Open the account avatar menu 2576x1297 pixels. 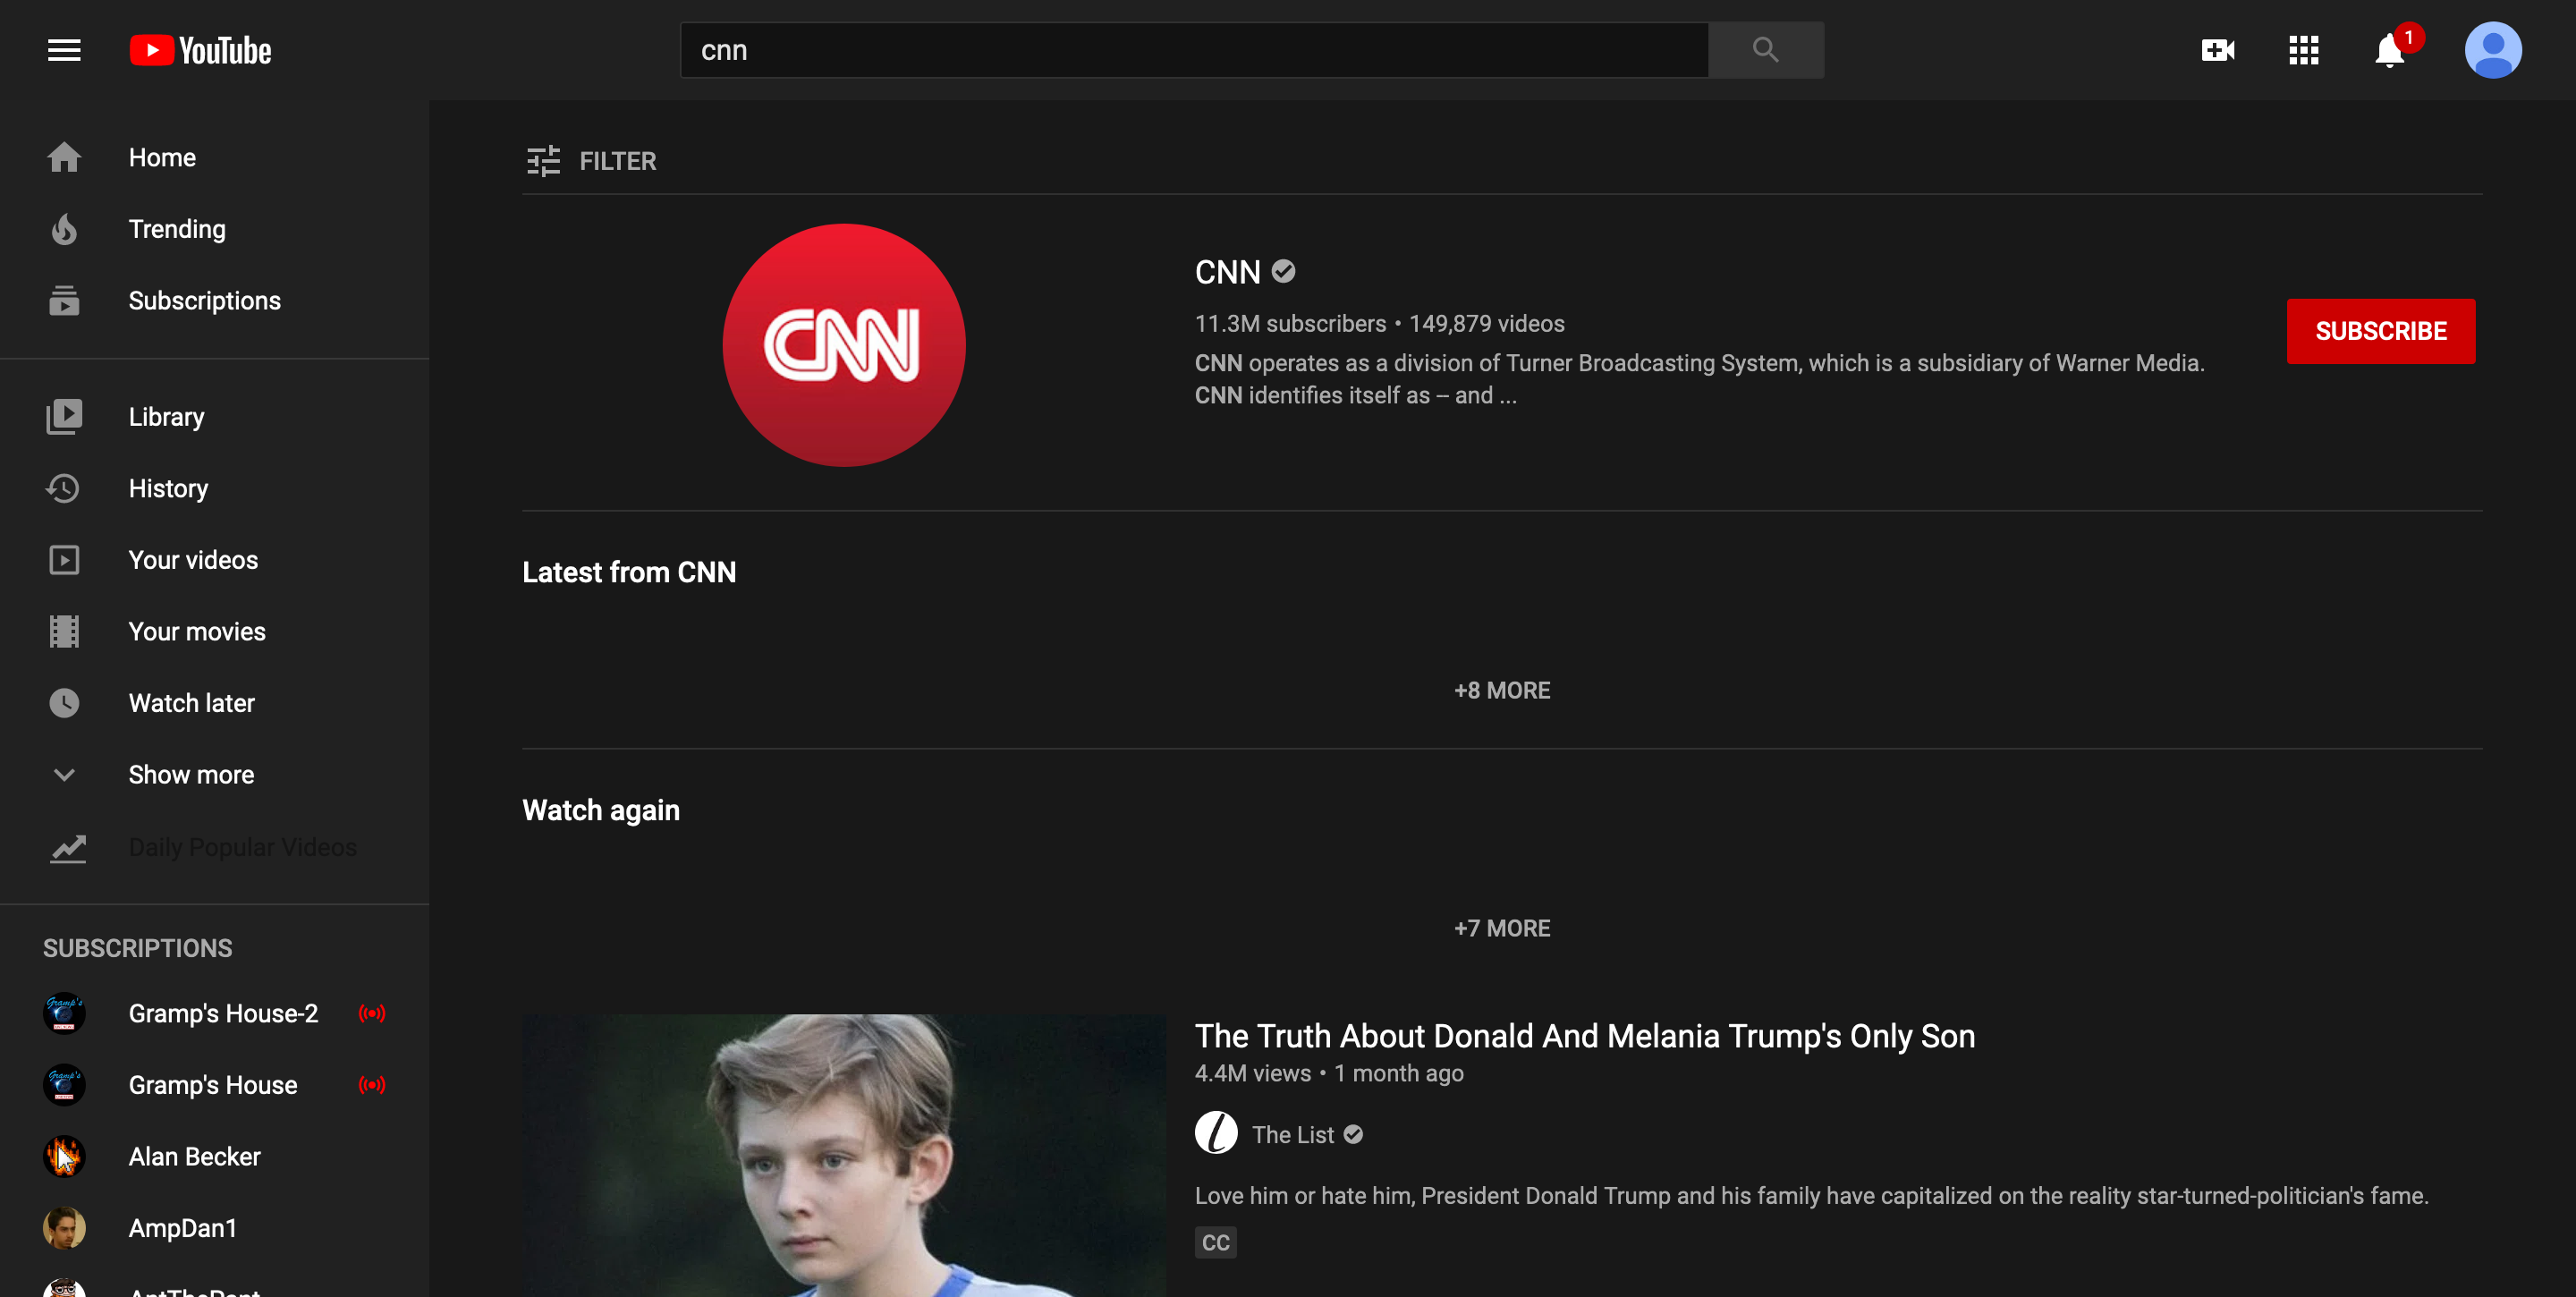[x=2492, y=50]
